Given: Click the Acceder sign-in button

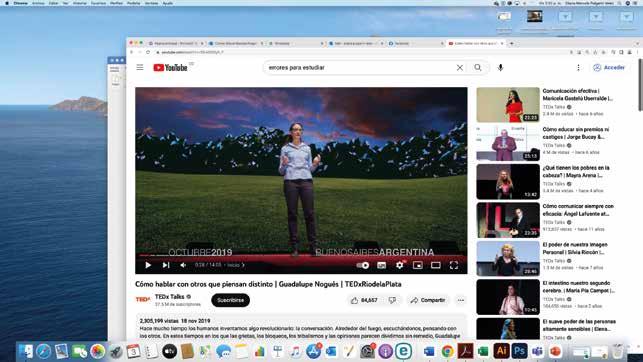Looking at the screenshot, I should click(609, 68).
